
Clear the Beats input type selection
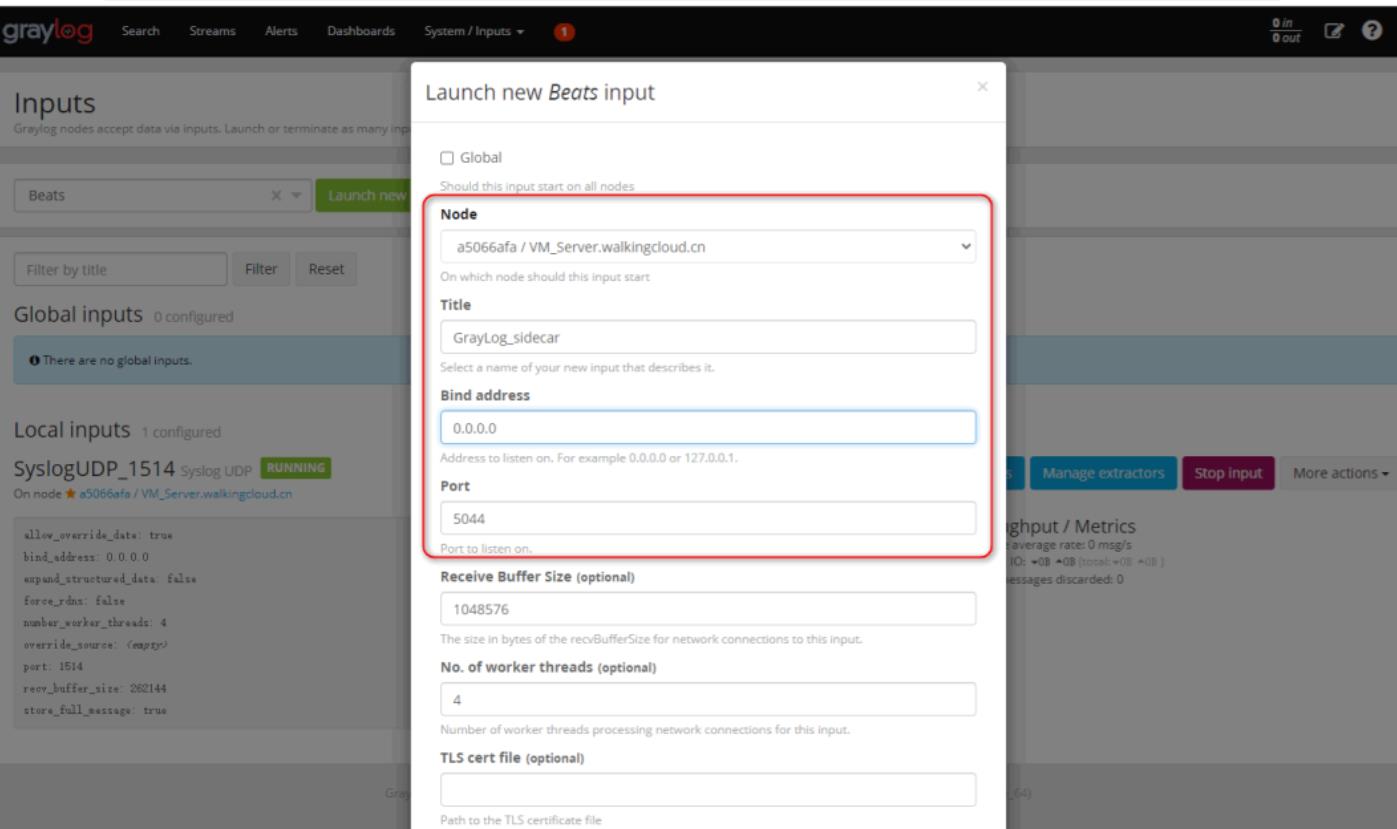click(277, 196)
